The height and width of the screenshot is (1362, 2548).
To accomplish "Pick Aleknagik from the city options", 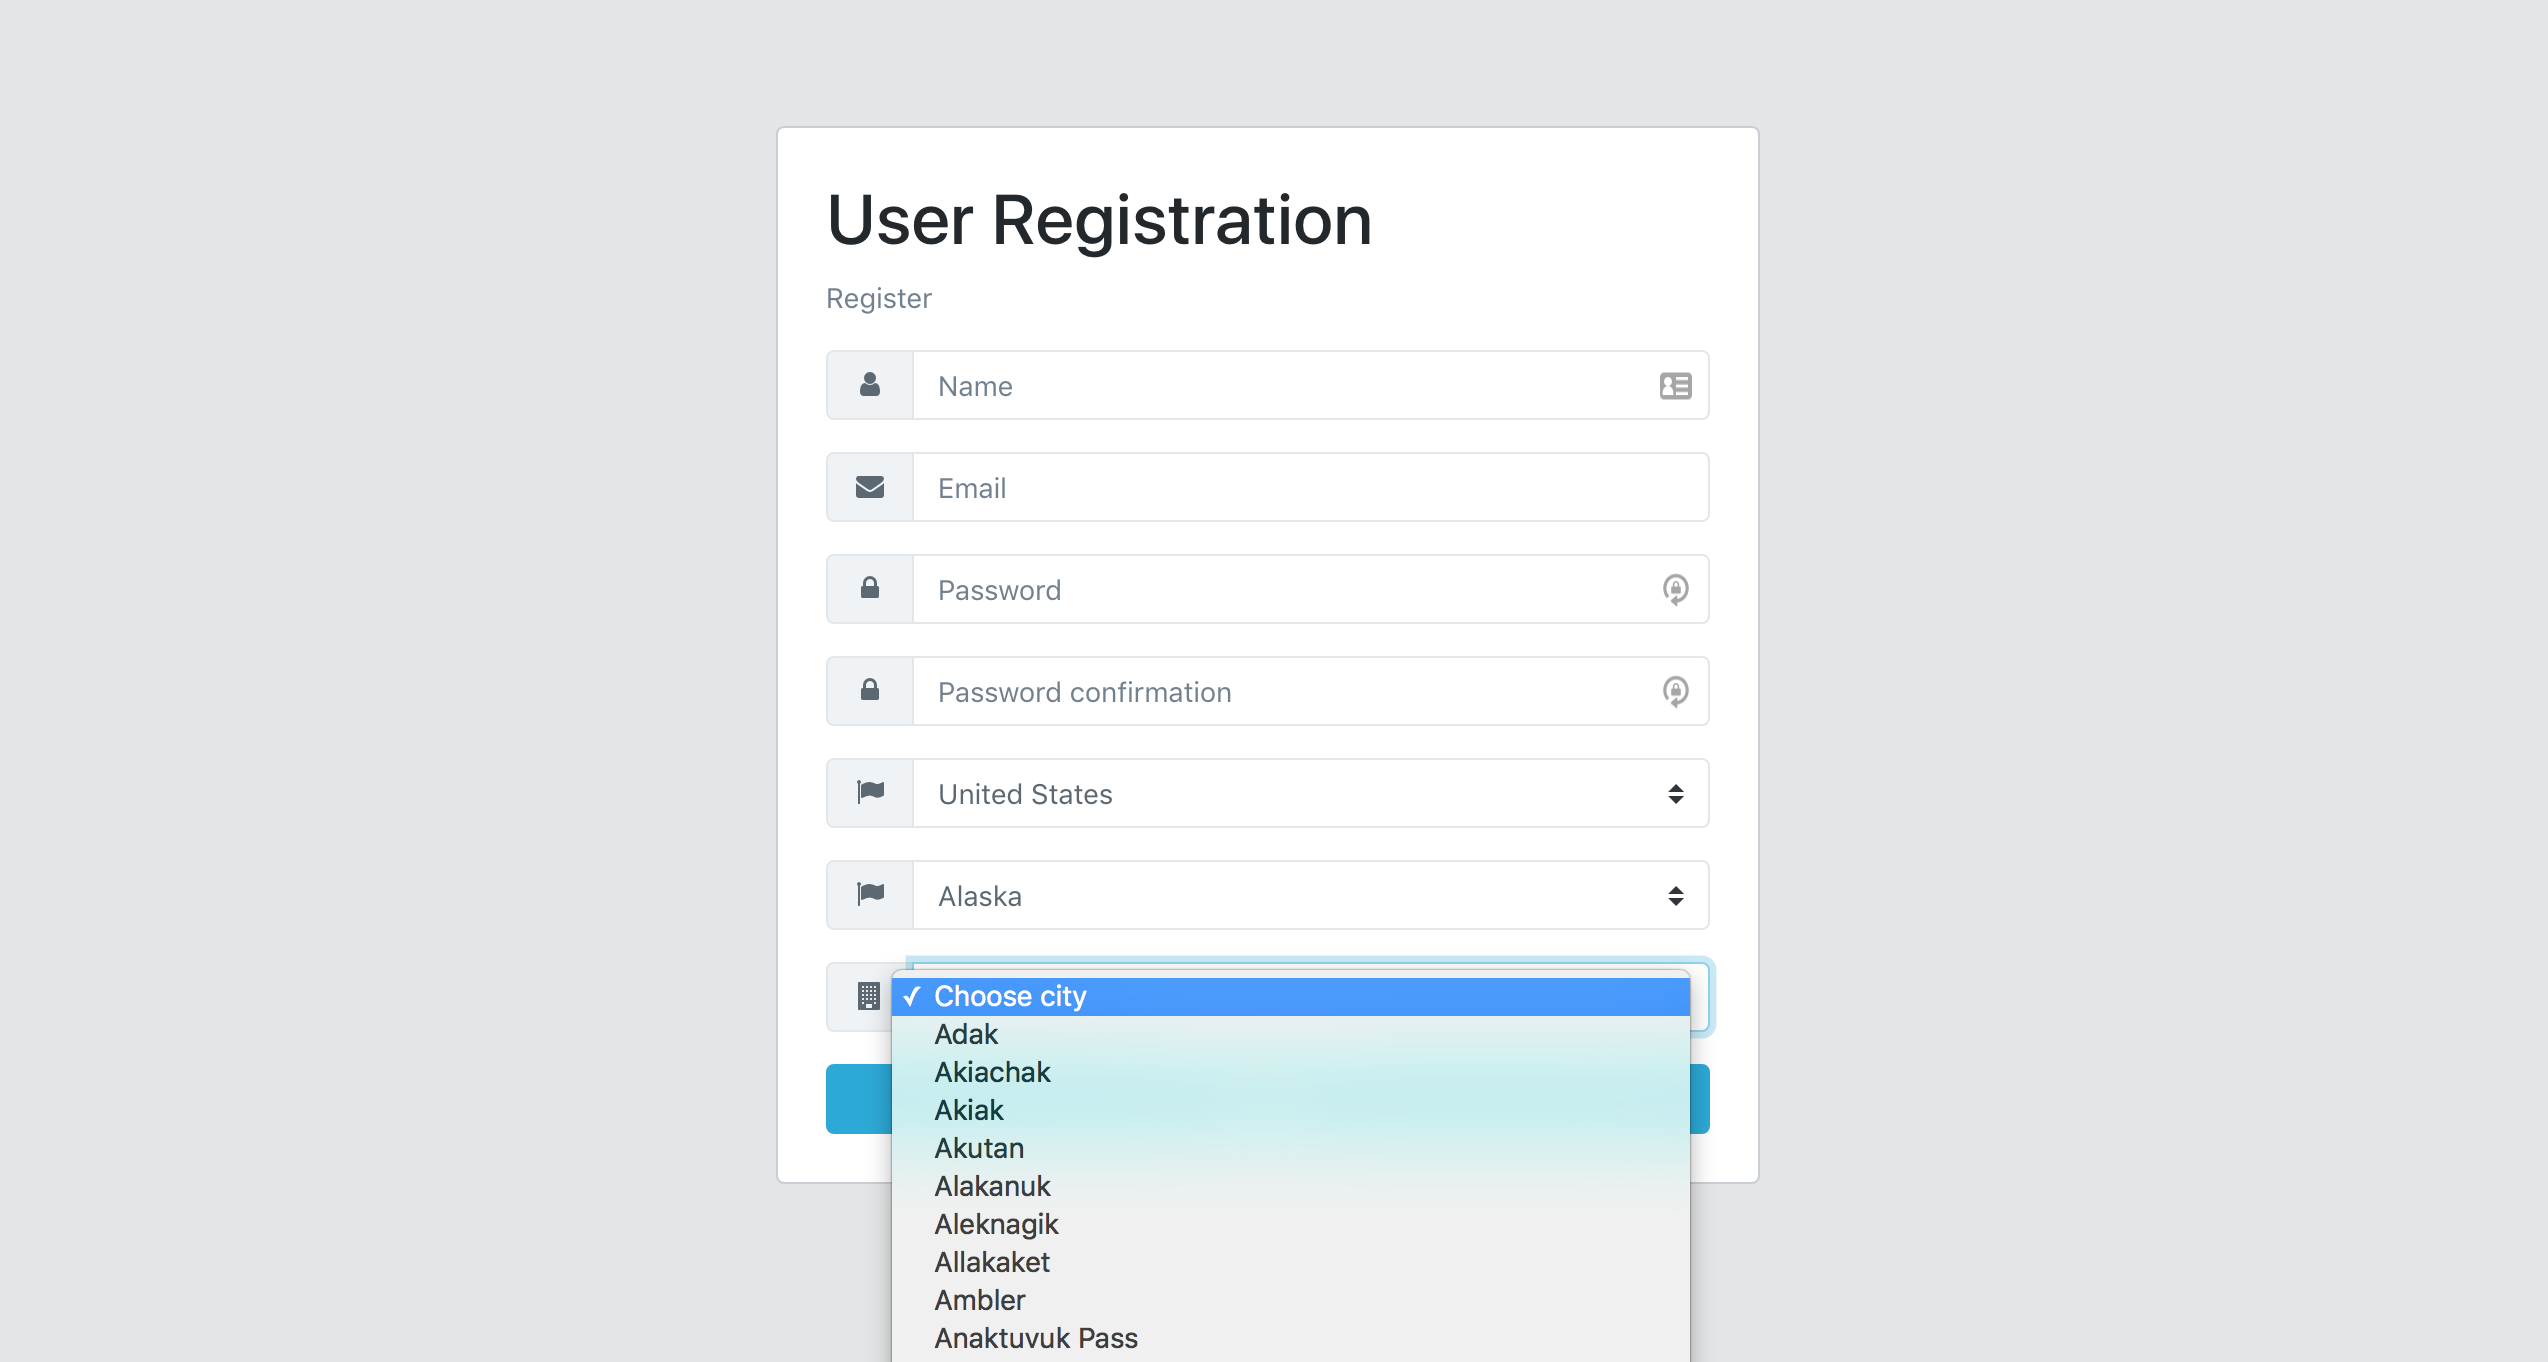I will pyautogui.click(x=996, y=1225).
